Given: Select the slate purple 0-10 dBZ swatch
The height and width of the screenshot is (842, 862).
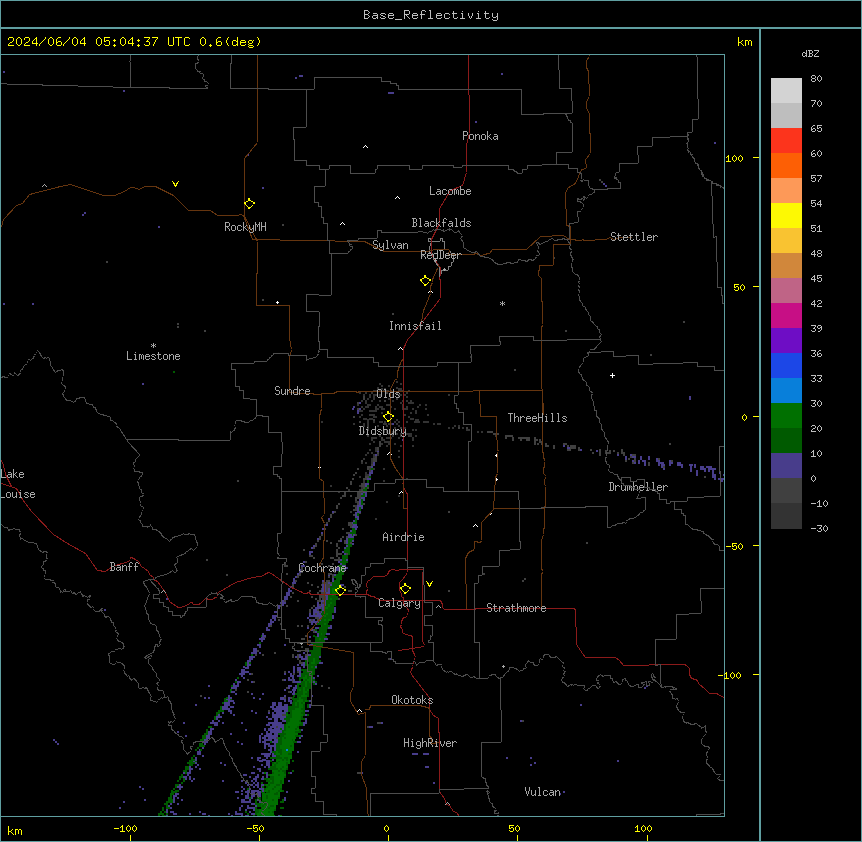Looking at the screenshot, I should click(x=786, y=466).
